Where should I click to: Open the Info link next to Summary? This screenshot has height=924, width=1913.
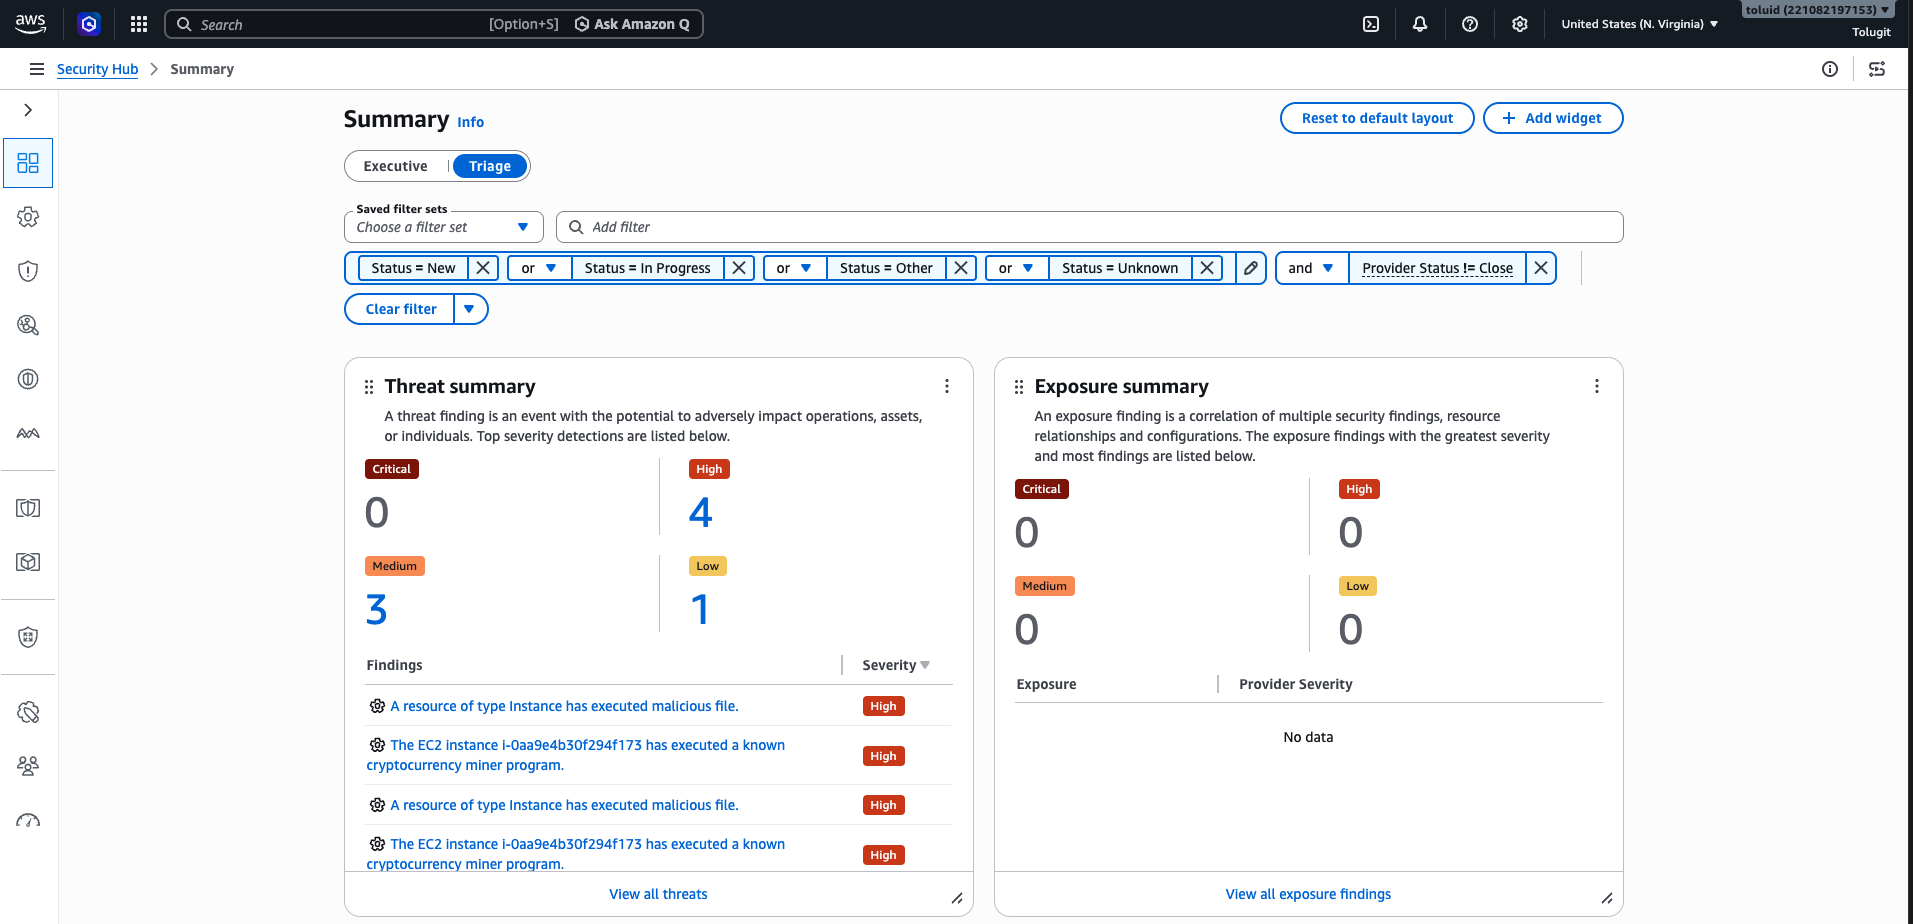pyautogui.click(x=471, y=122)
